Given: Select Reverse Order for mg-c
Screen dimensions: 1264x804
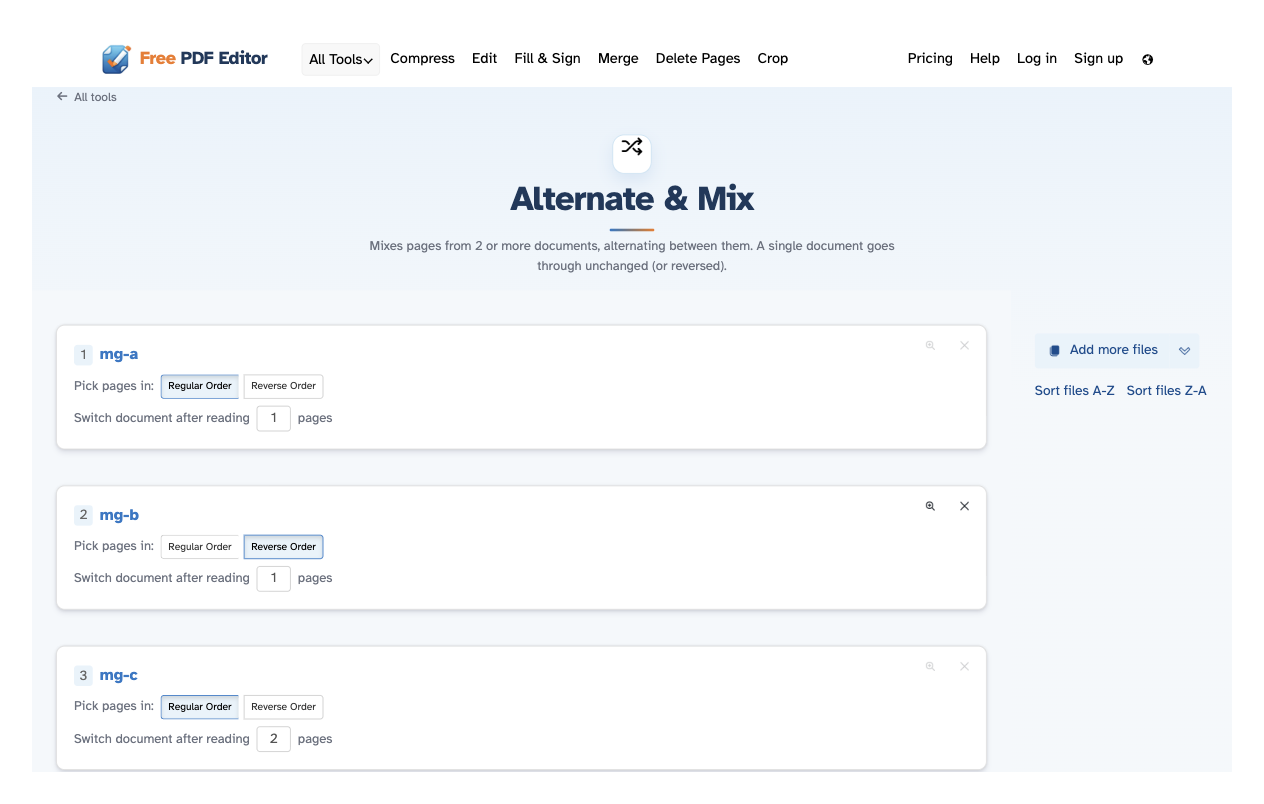Looking at the screenshot, I should pos(283,707).
